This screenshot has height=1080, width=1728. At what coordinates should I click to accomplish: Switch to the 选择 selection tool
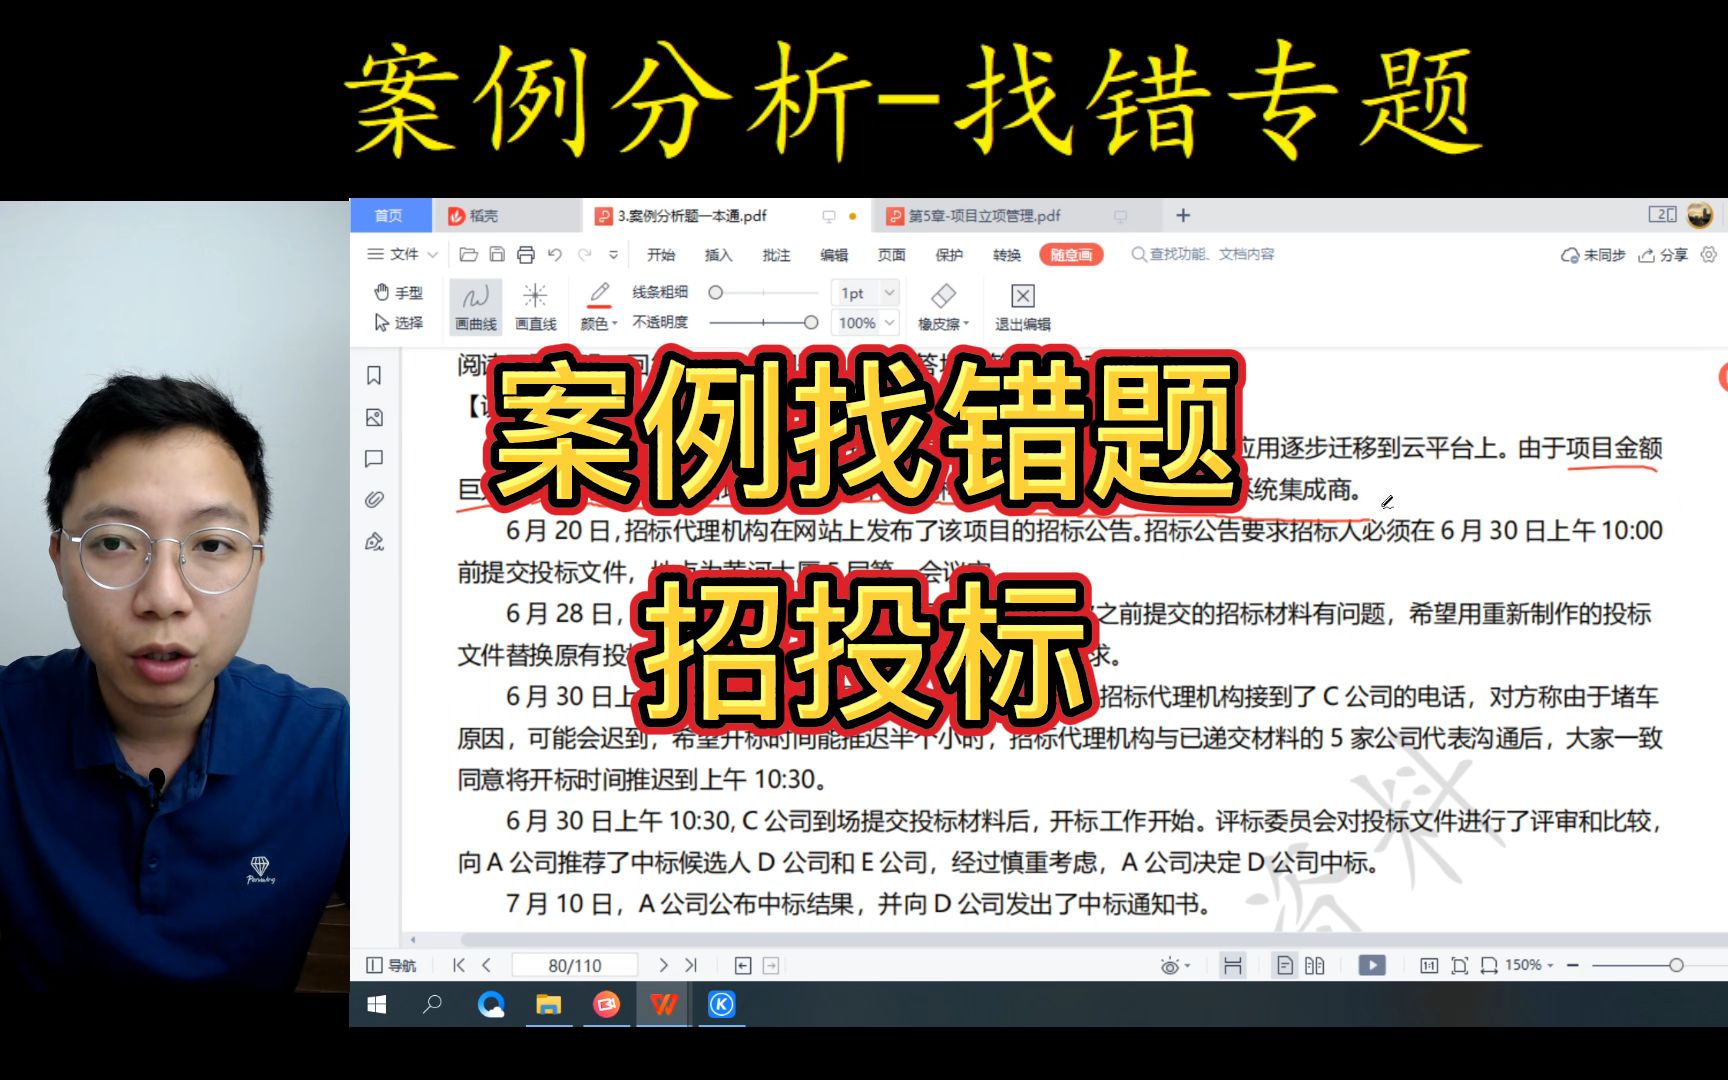pos(400,323)
